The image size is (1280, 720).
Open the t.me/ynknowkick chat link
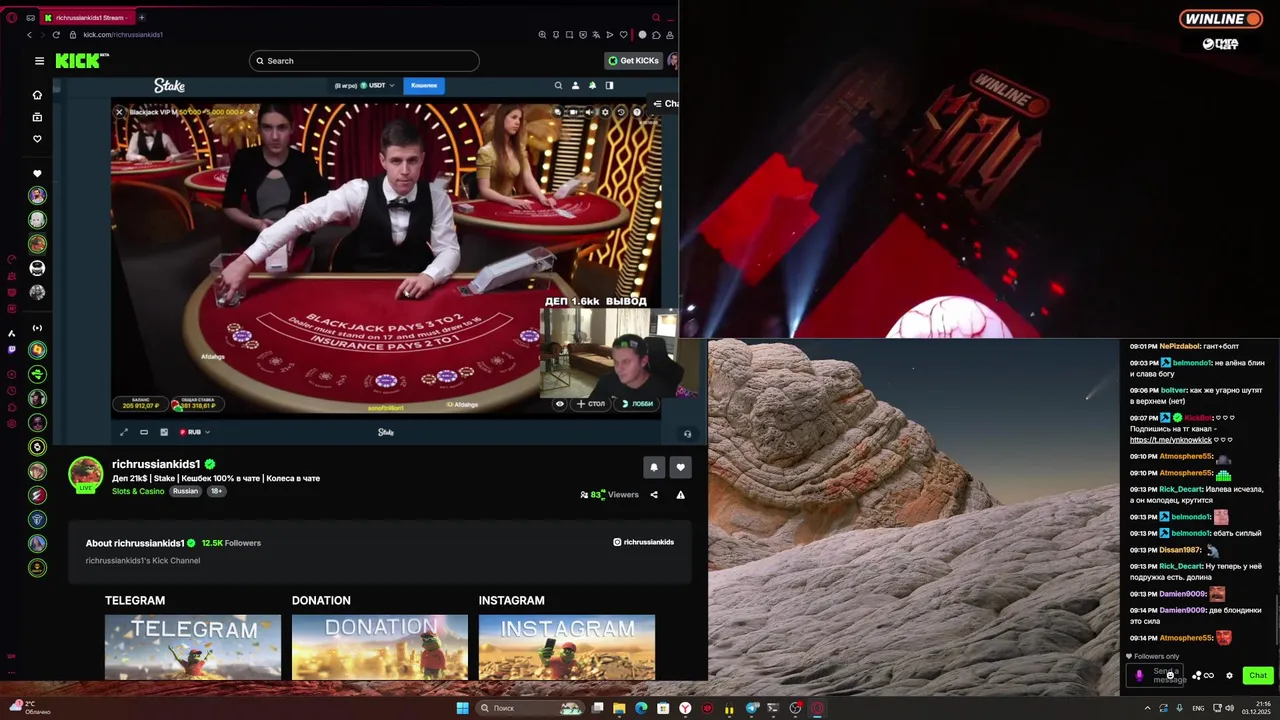coord(1170,440)
